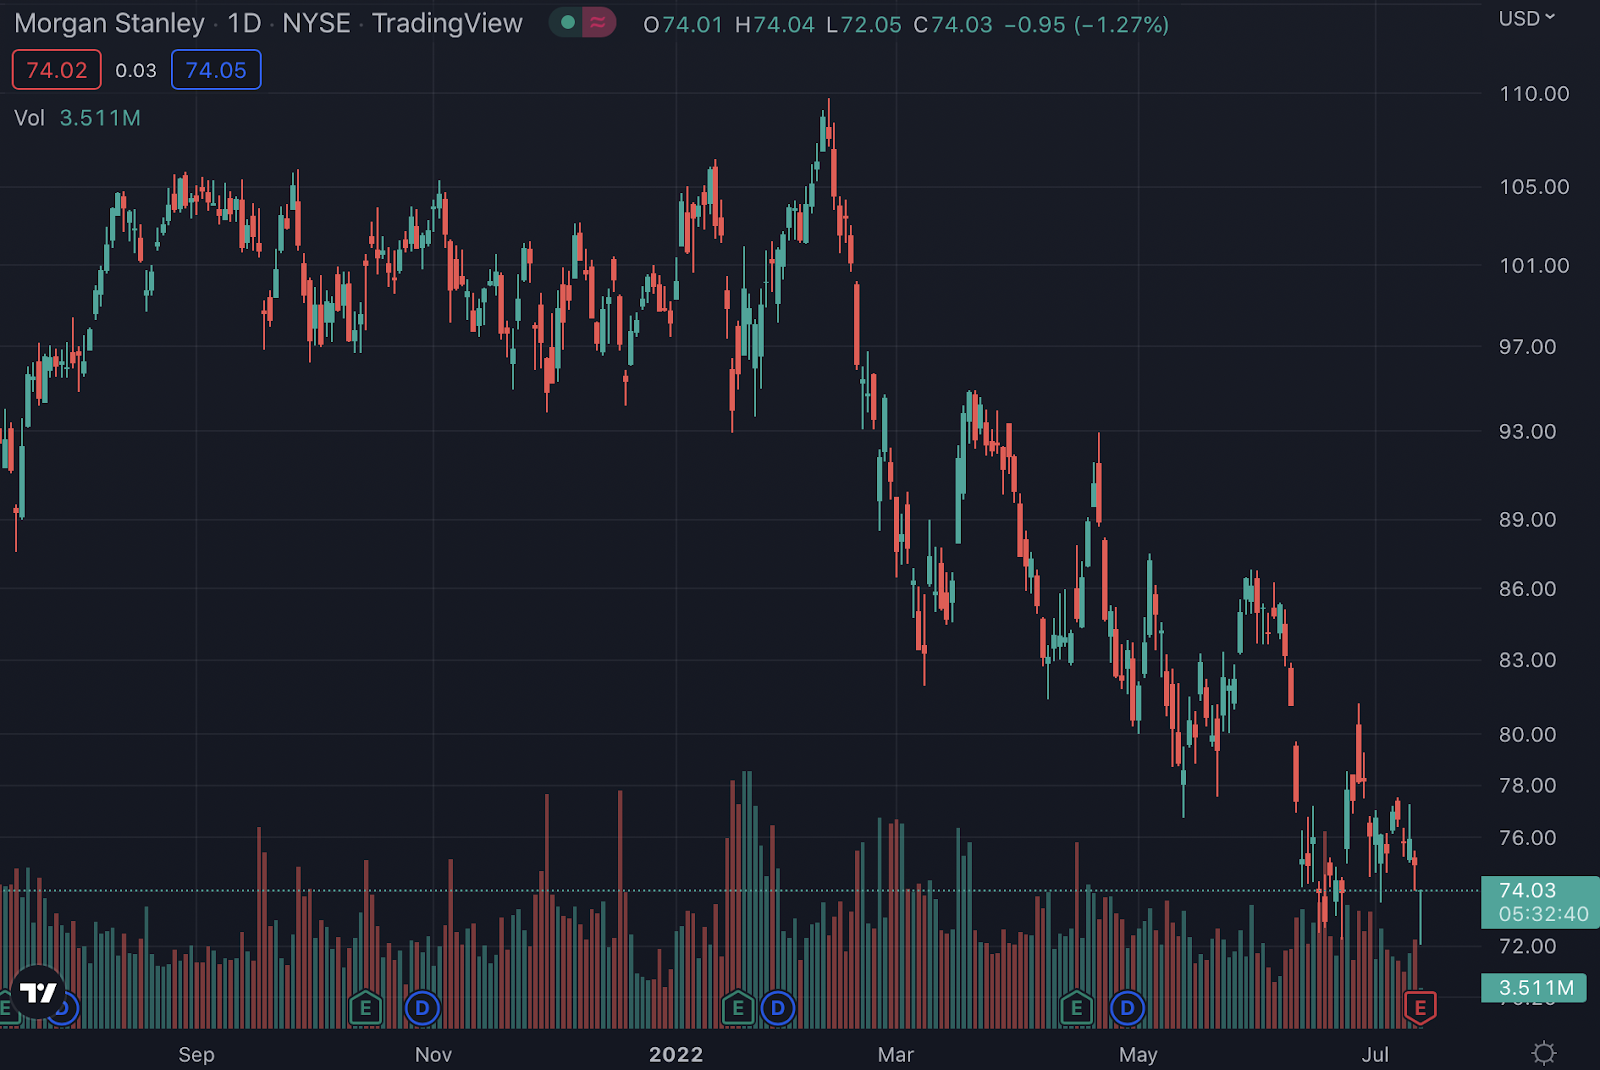The width and height of the screenshot is (1600, 1070).
Task: Open the dividend marker near May
Action: click(1127, 1008)
